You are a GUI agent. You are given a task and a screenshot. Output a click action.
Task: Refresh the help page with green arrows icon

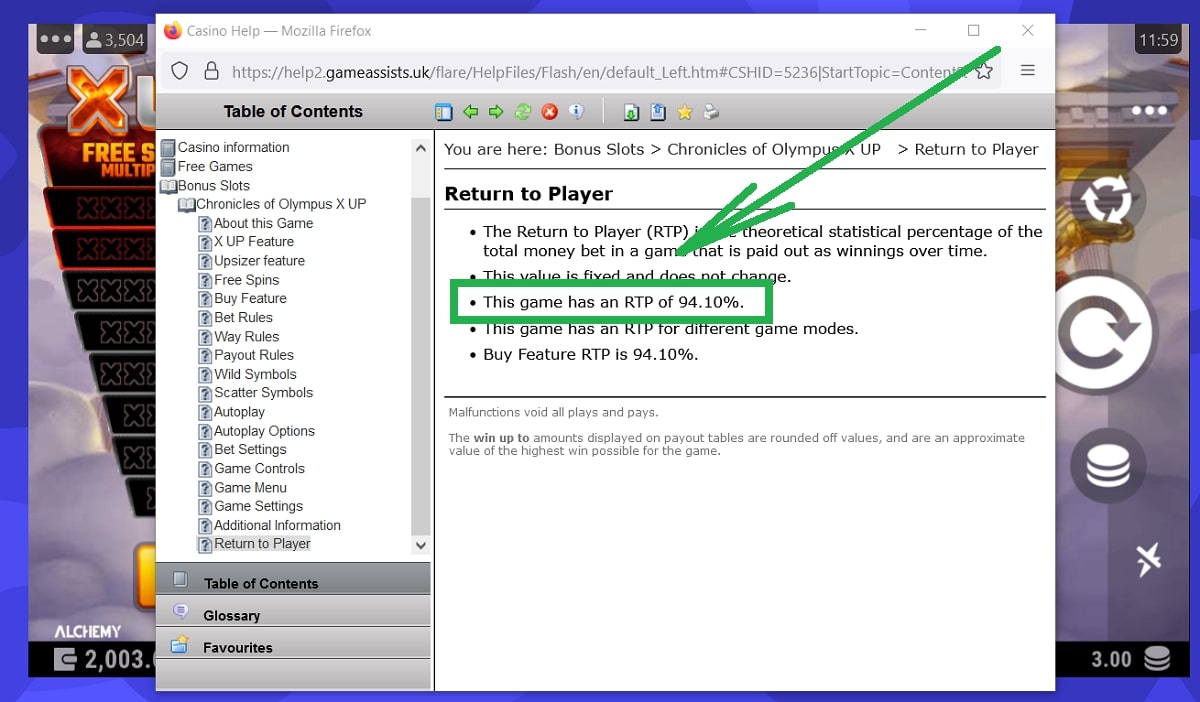pyautogui.click(x=522, y=112)
